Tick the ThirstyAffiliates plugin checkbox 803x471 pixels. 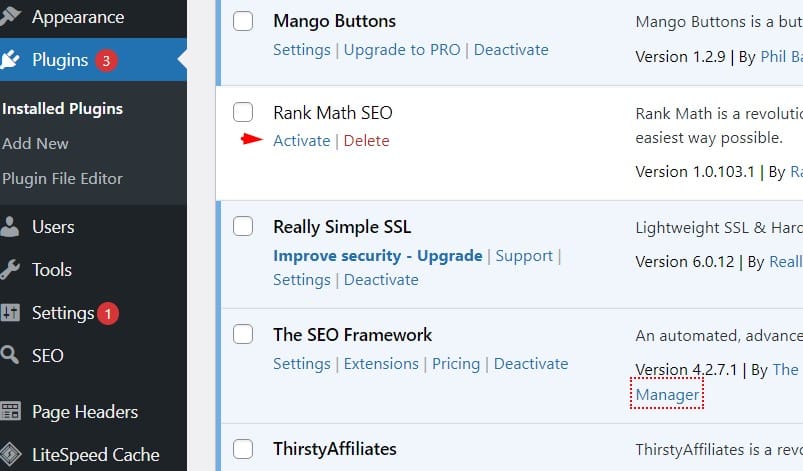click(x=243, y=449)
